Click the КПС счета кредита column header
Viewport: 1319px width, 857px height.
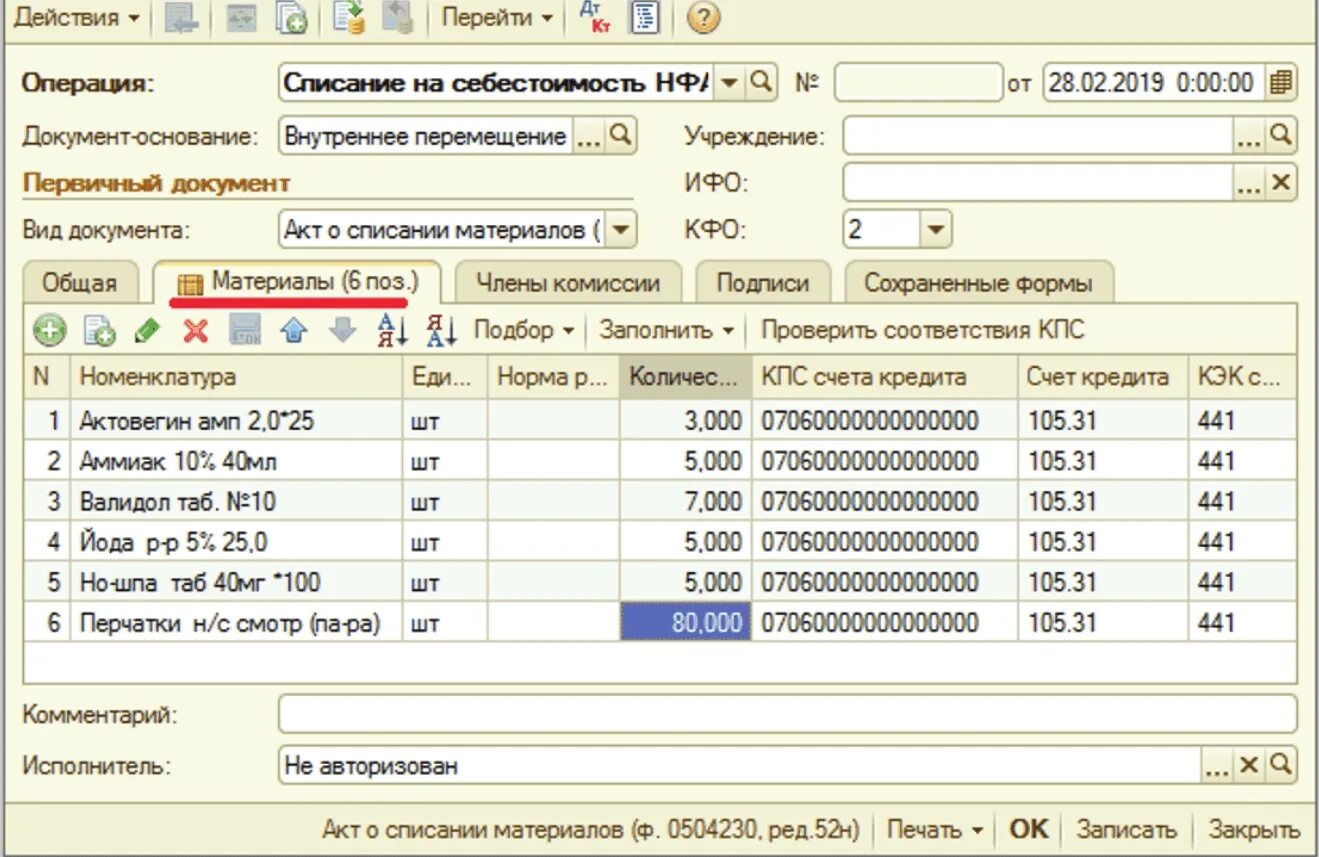click(885, 377)
